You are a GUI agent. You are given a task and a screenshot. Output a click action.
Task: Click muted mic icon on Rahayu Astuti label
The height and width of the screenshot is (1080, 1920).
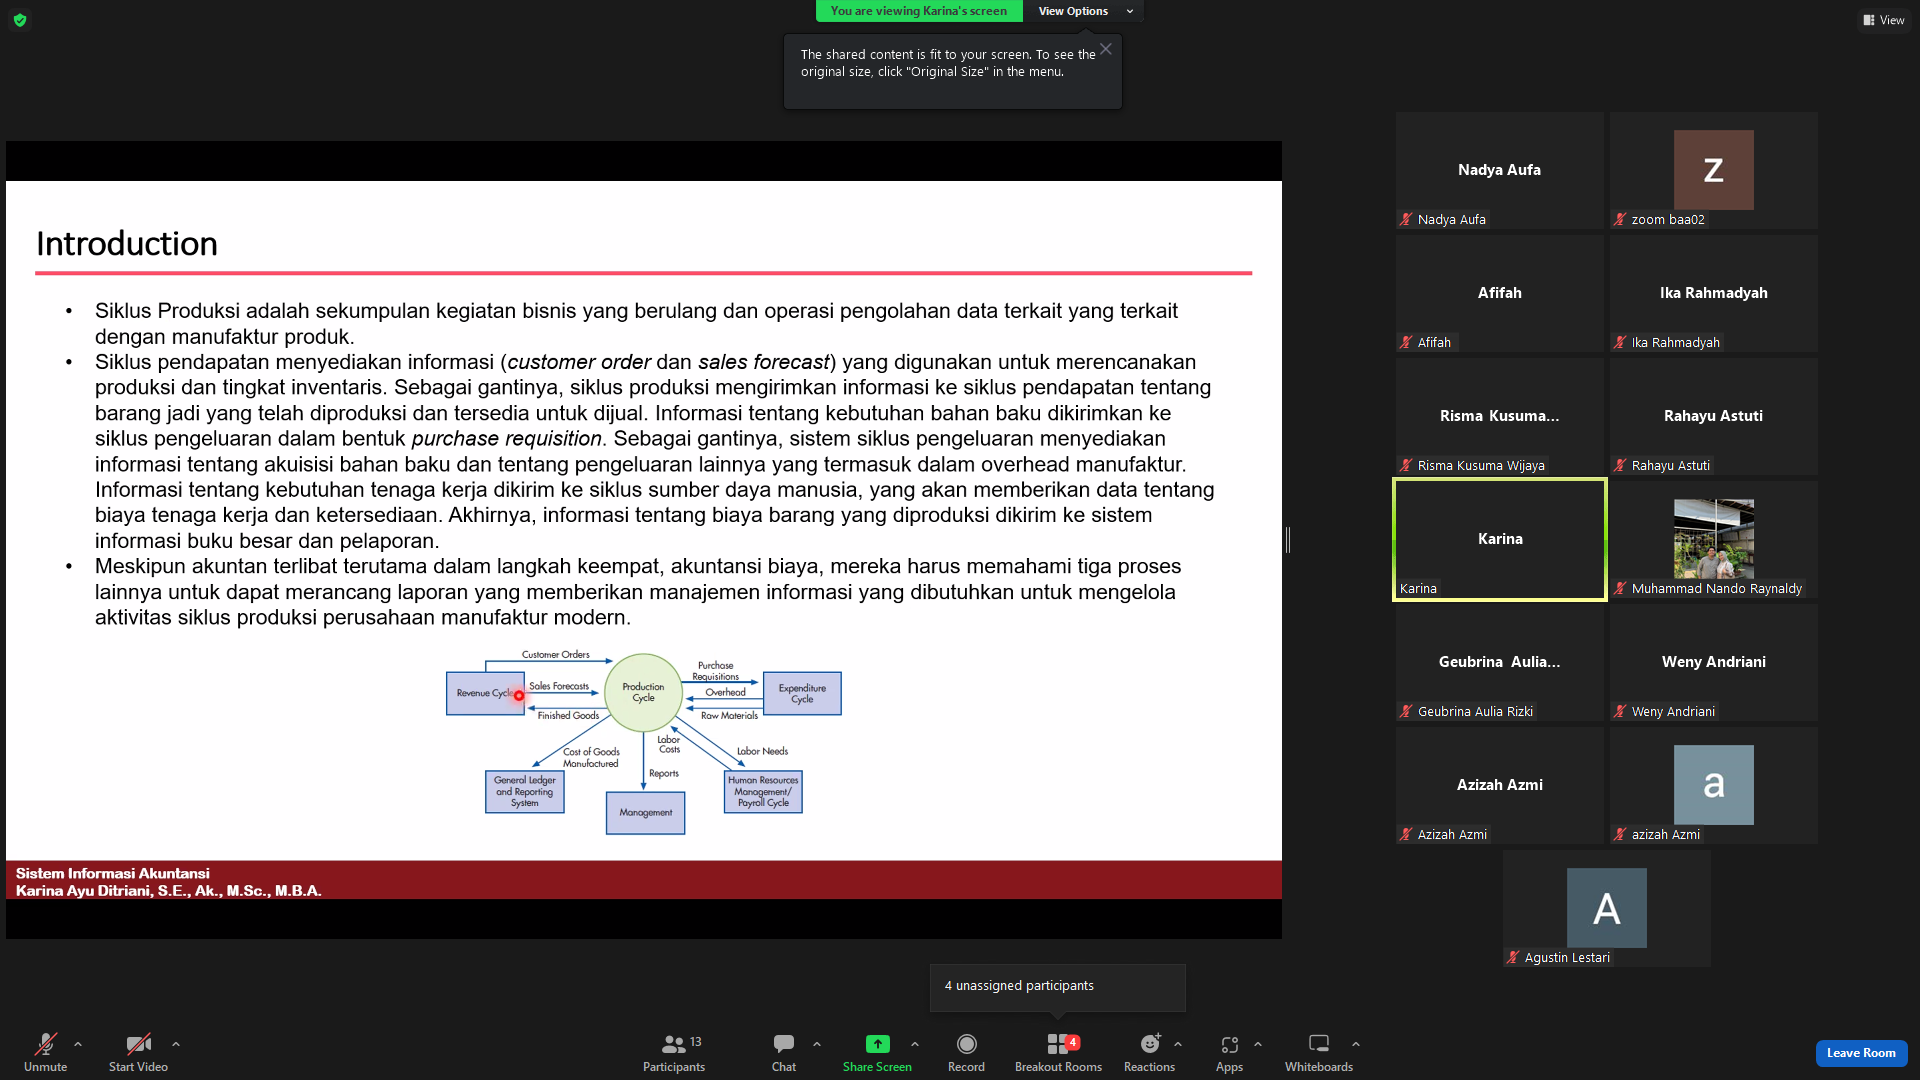(1621, 466)
